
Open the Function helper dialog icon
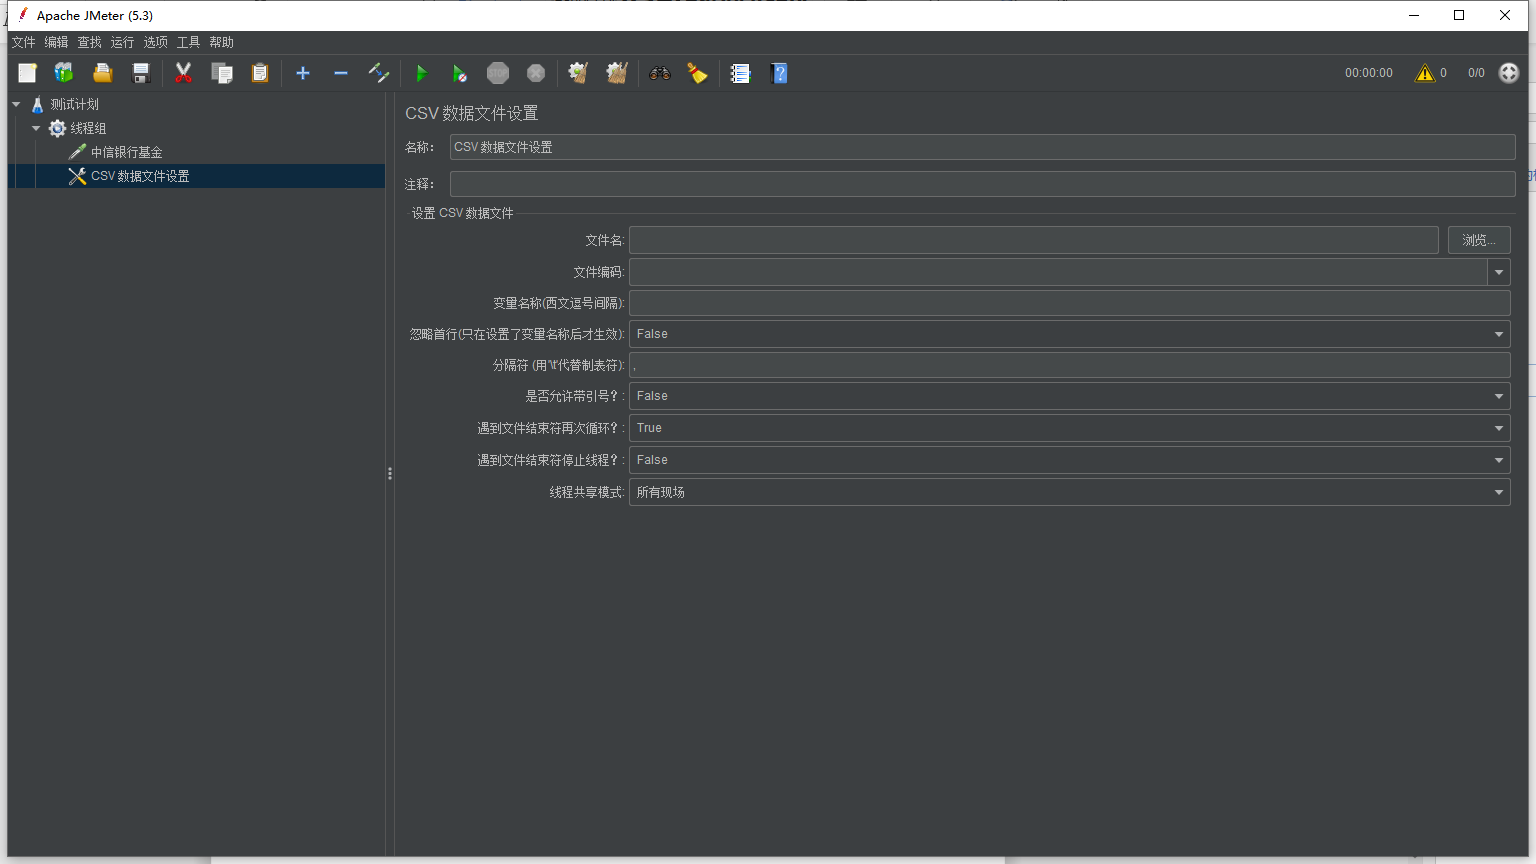point(740,73)
